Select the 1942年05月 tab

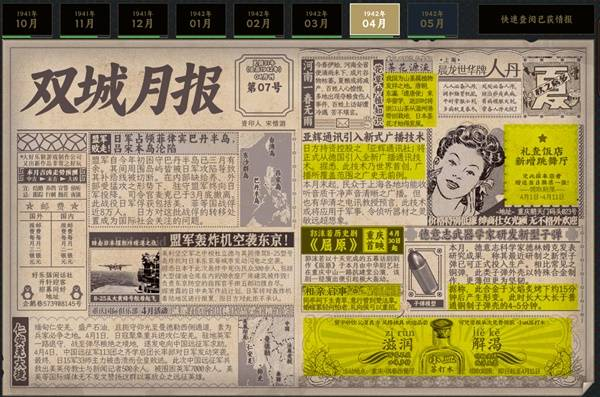(x=432, y=20)
